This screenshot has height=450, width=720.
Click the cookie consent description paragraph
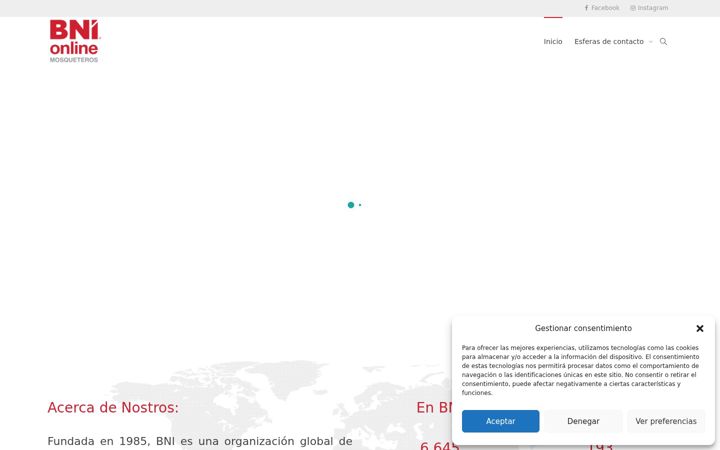(x=581, y=370)
